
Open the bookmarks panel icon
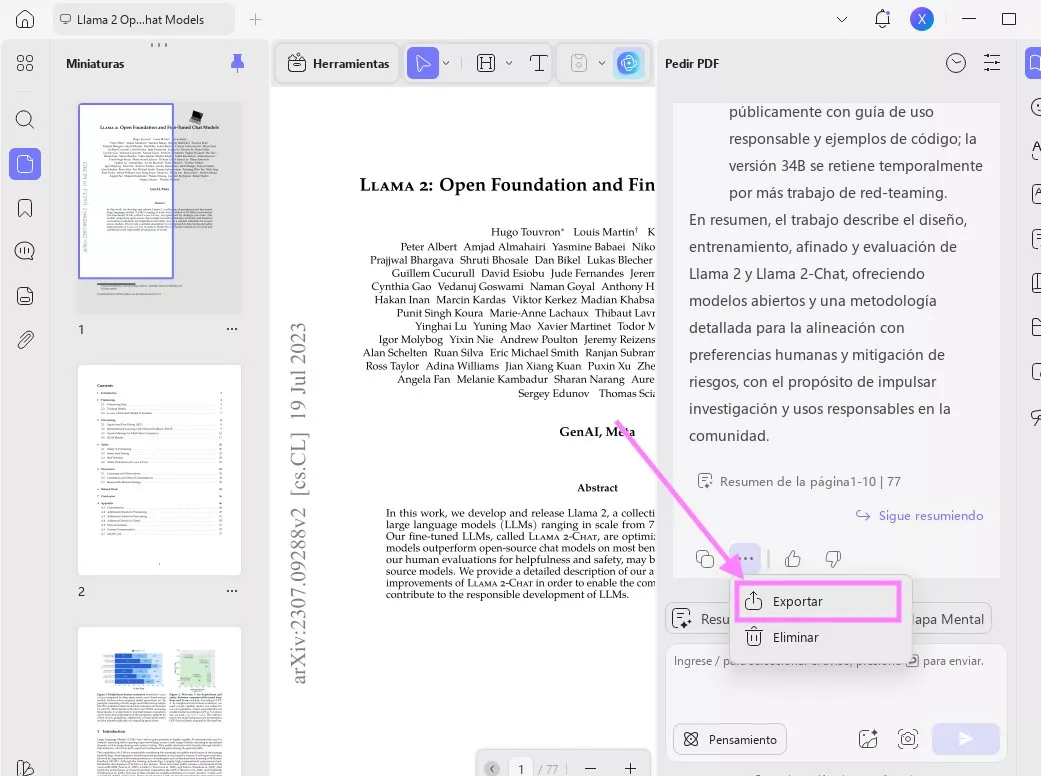tap(25, 208)
